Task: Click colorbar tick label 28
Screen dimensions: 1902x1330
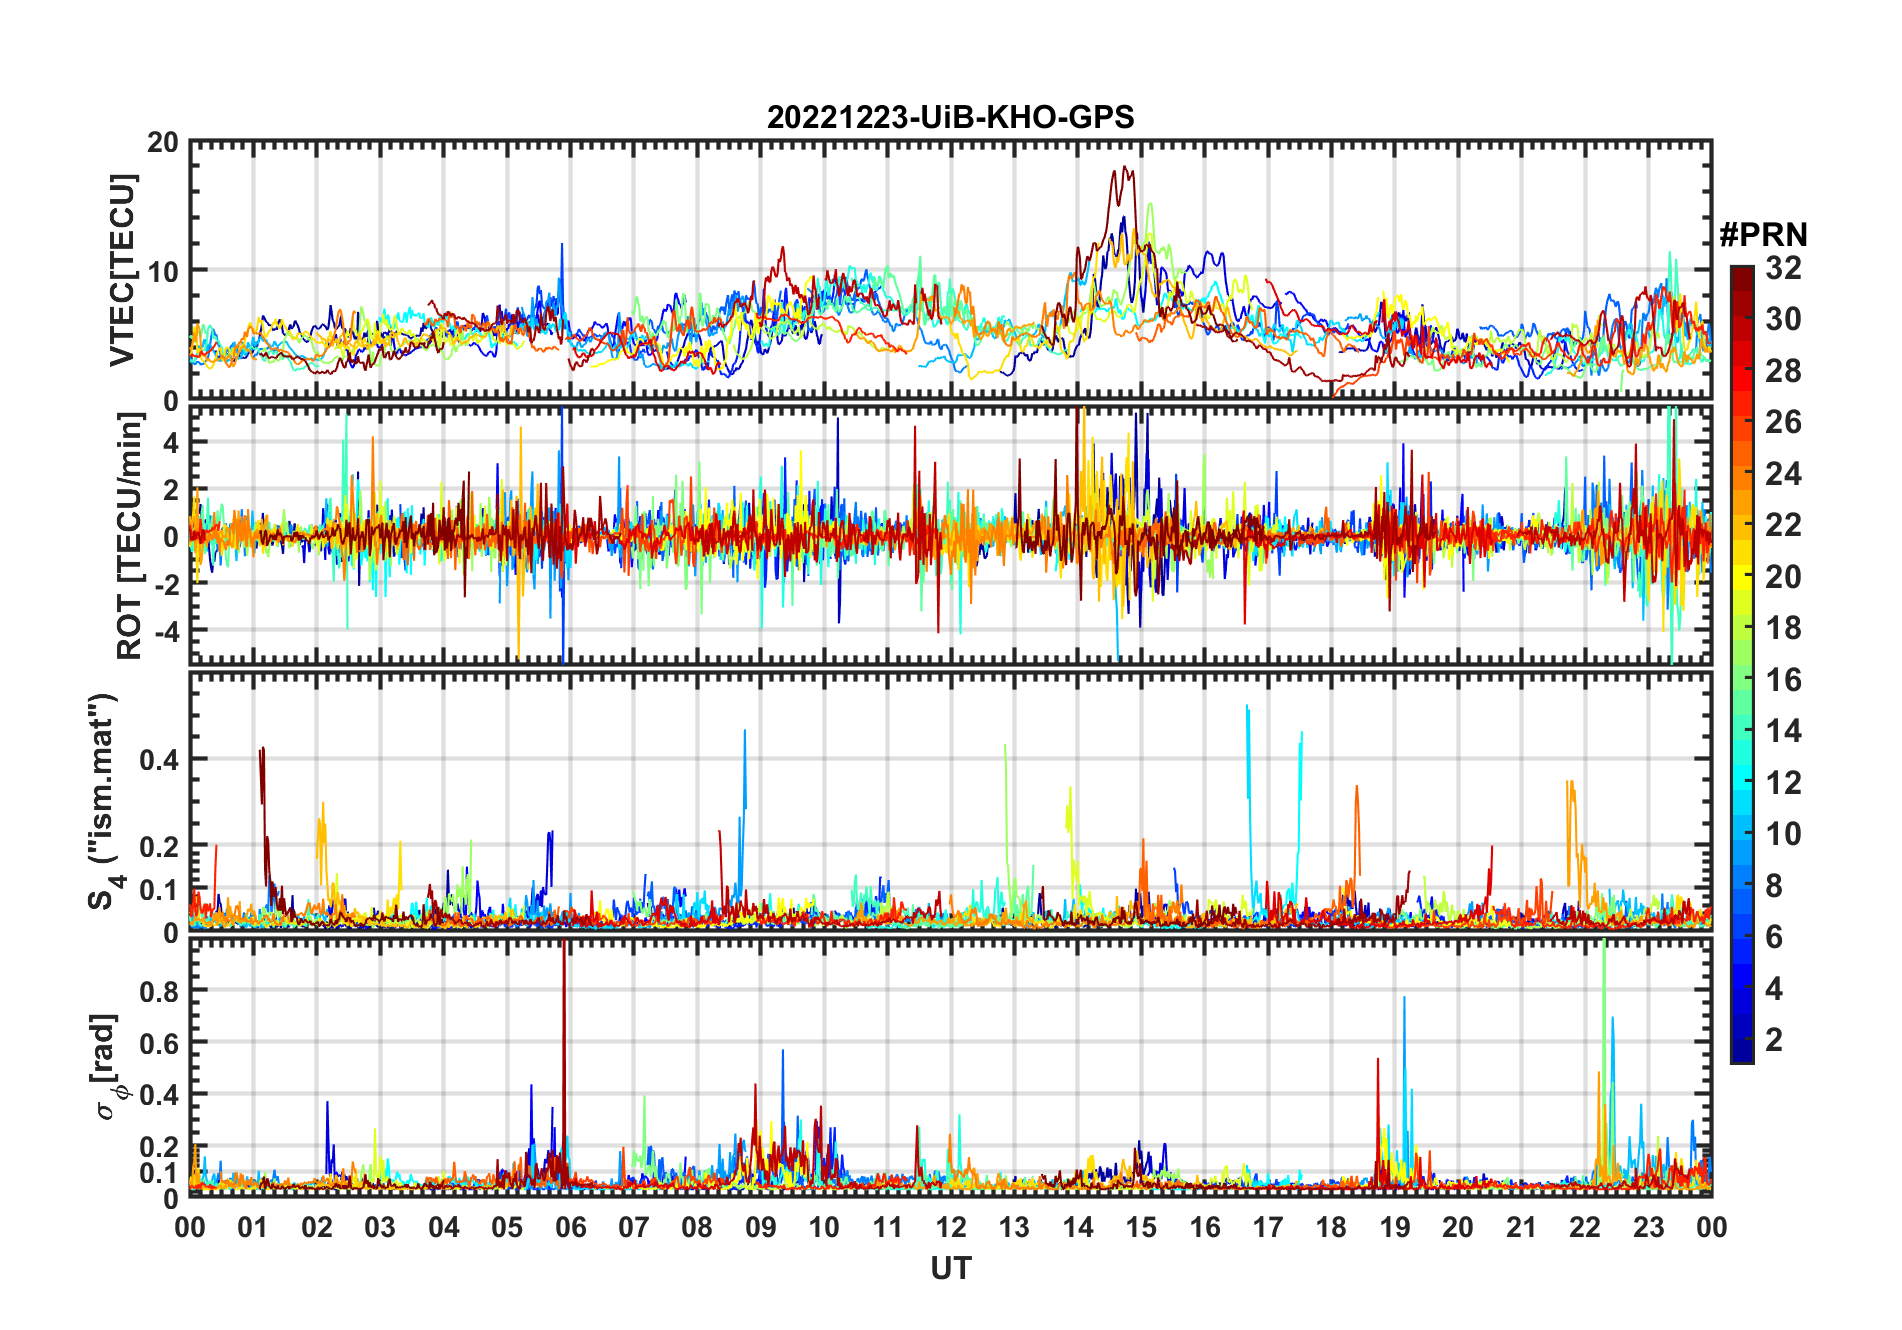Action: tap(1783, 371)
